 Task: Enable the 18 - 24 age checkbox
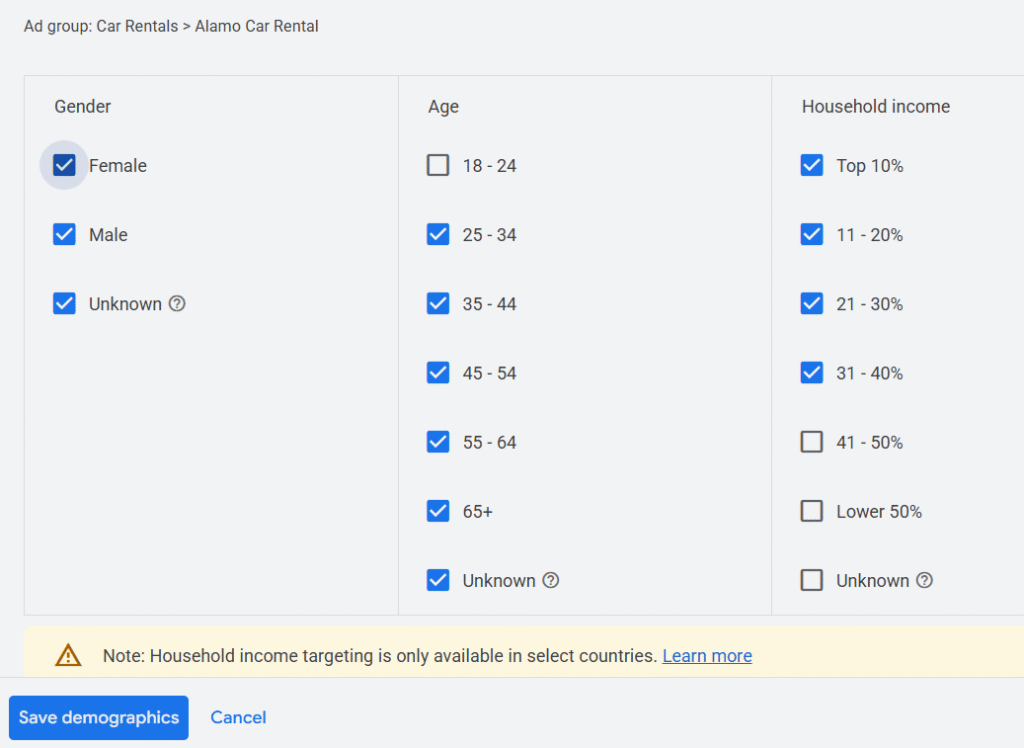click(438, 165)
